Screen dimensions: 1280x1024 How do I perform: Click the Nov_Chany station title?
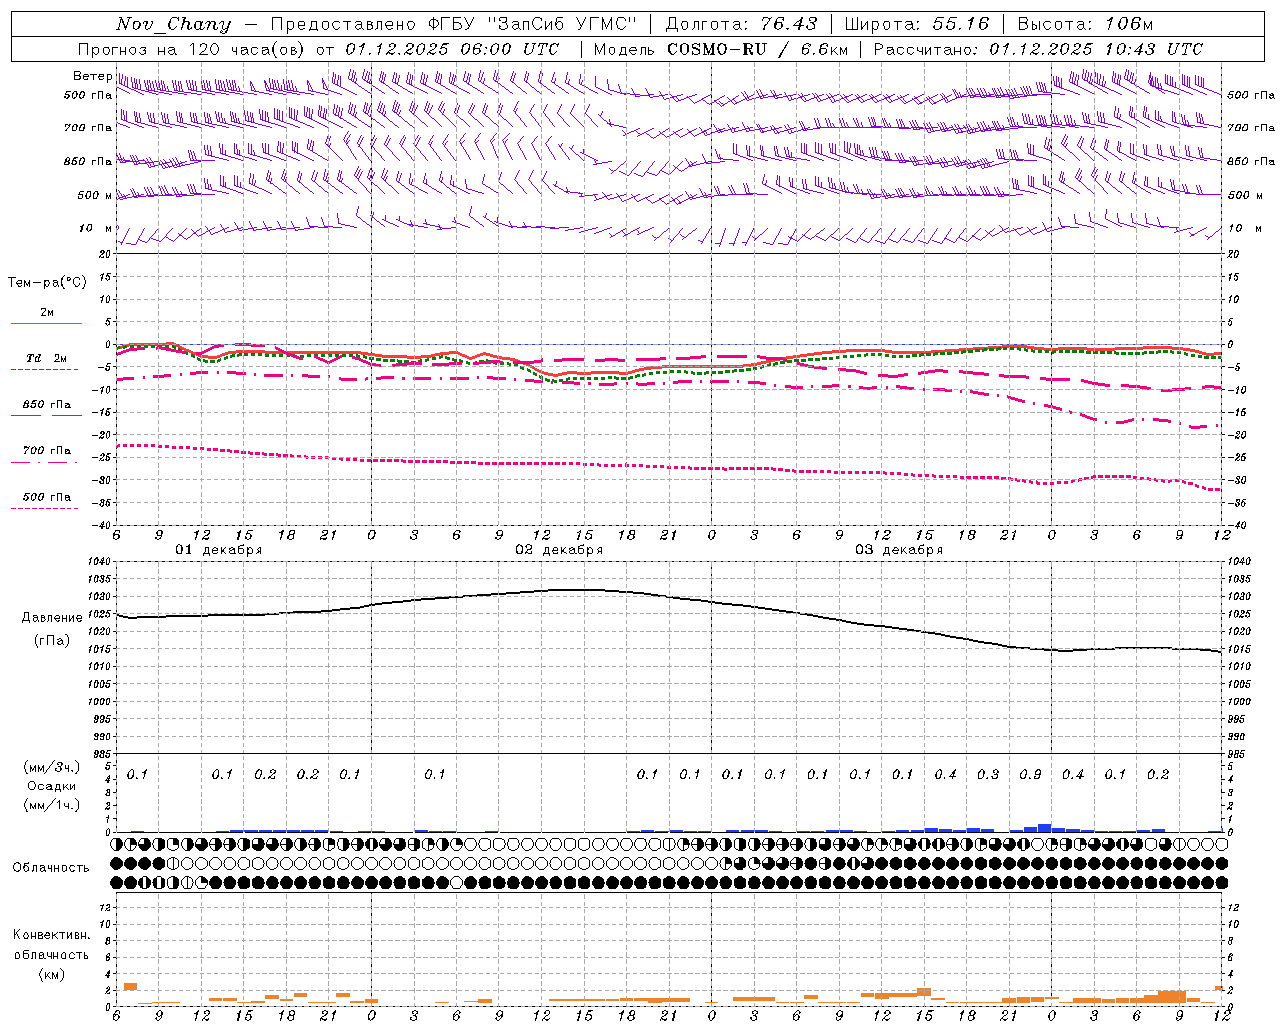(173, 24)
